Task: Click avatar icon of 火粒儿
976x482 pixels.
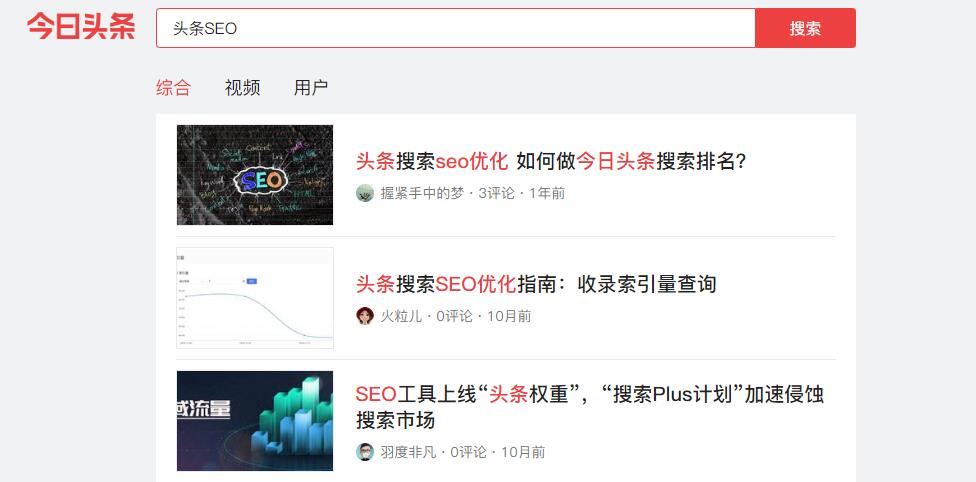Action: click(365, 316)
